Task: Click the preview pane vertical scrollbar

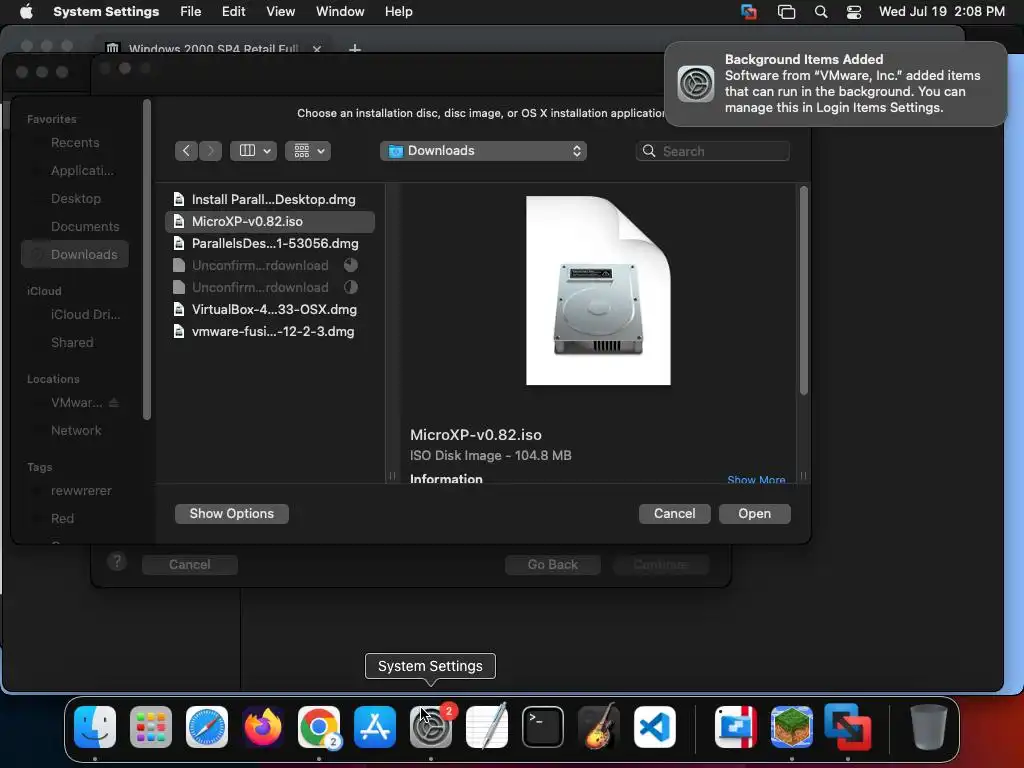Action: coord(803,291)
